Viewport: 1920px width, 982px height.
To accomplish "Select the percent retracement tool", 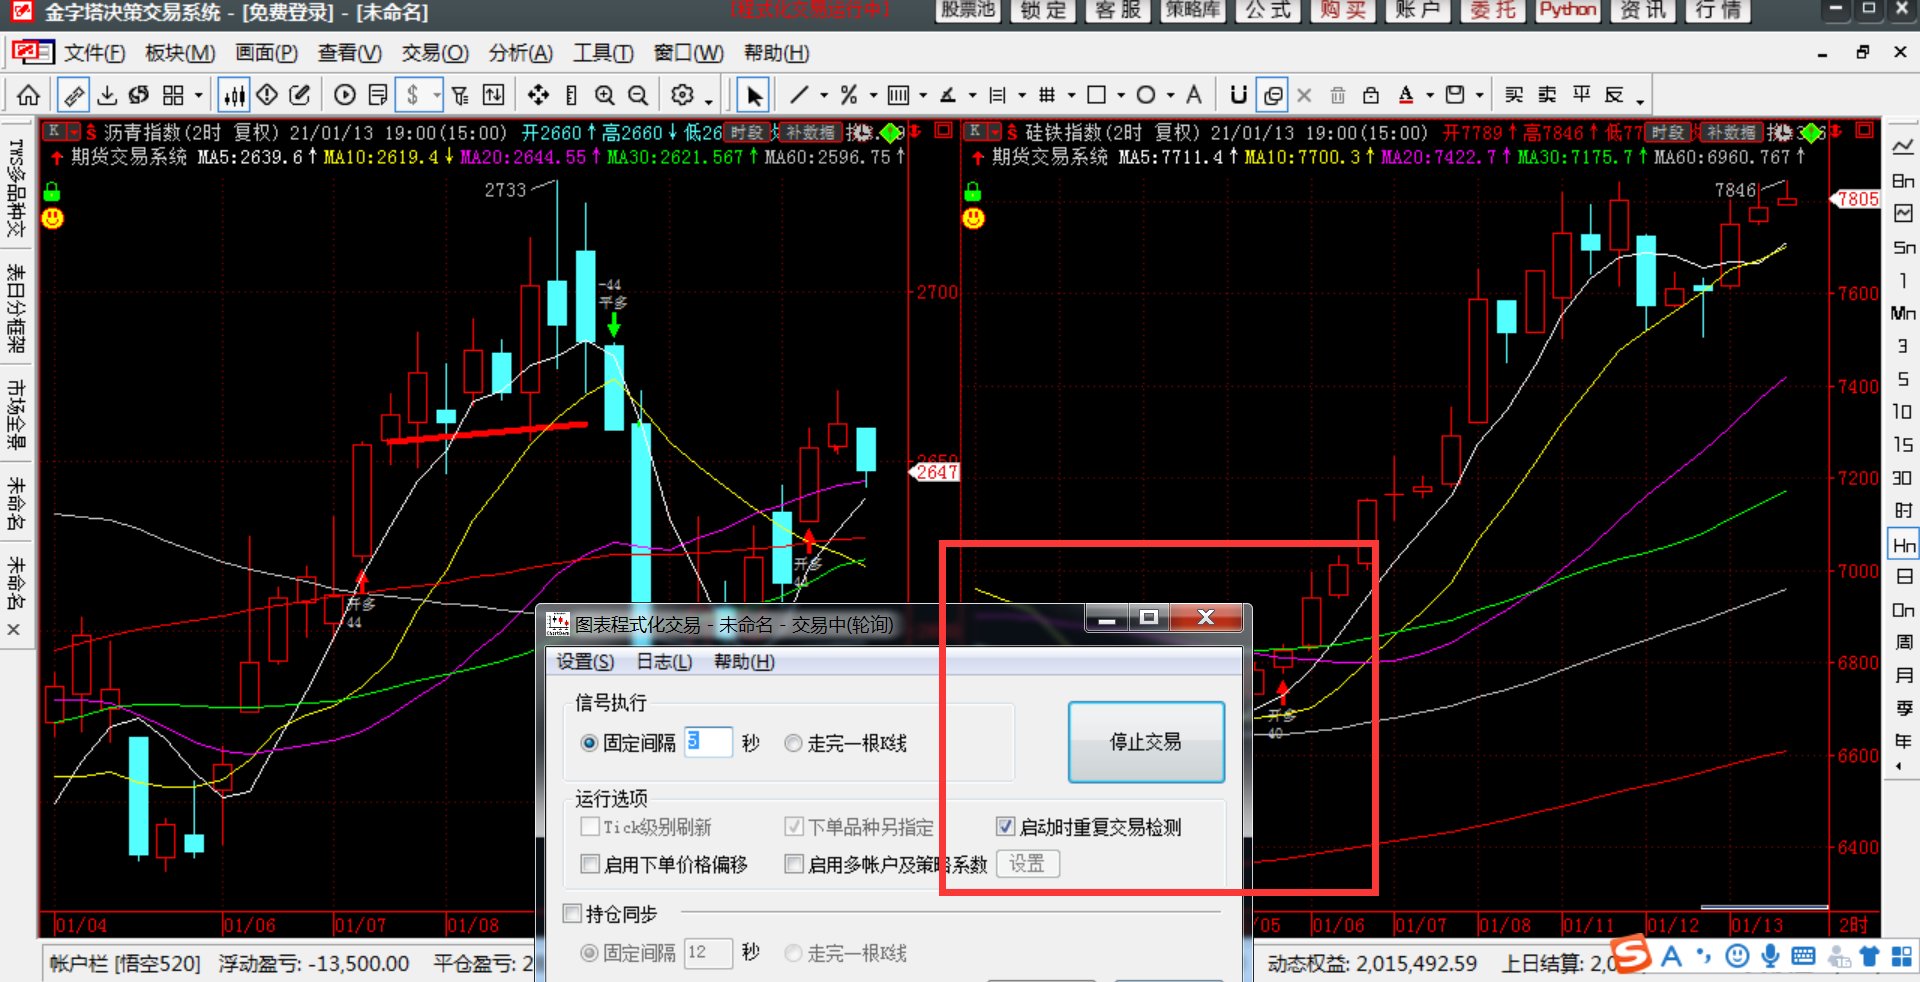I will pos(849,95).
